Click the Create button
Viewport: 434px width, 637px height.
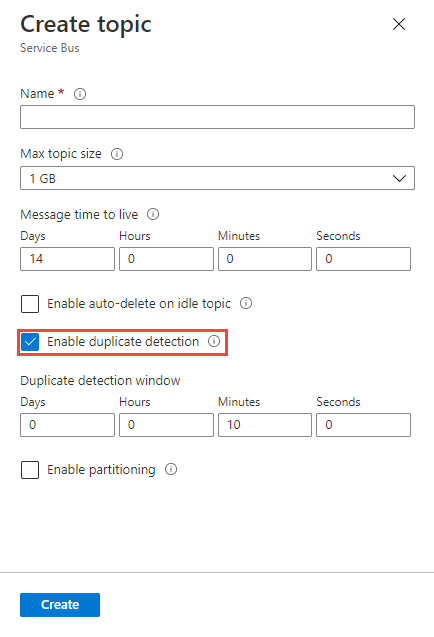(60, 604)
